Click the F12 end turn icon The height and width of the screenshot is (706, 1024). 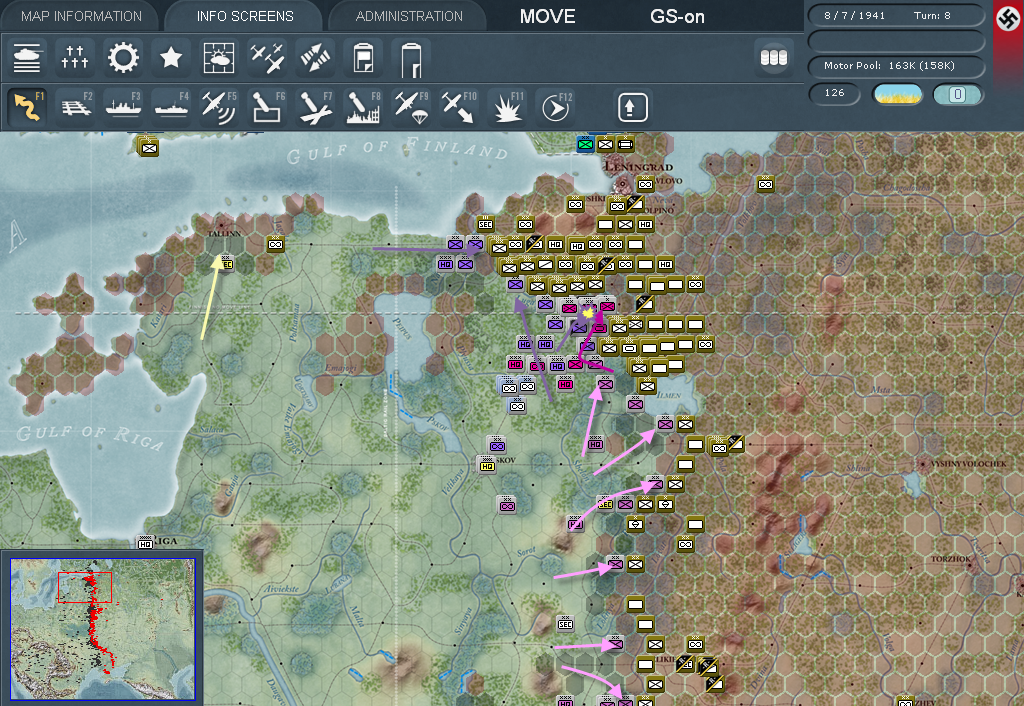[555, 106]
